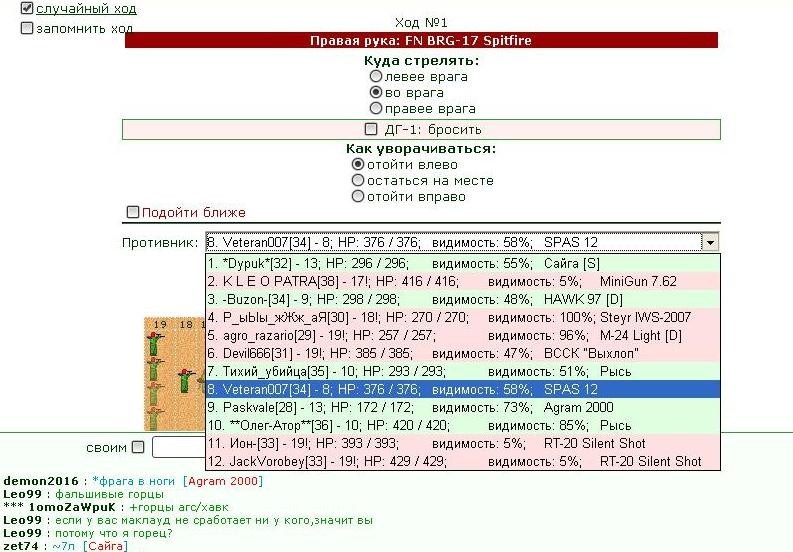The image size is (793, 552).
Task: Click chat message '+горцы агс/хавк'
Action: click(179, 507)
